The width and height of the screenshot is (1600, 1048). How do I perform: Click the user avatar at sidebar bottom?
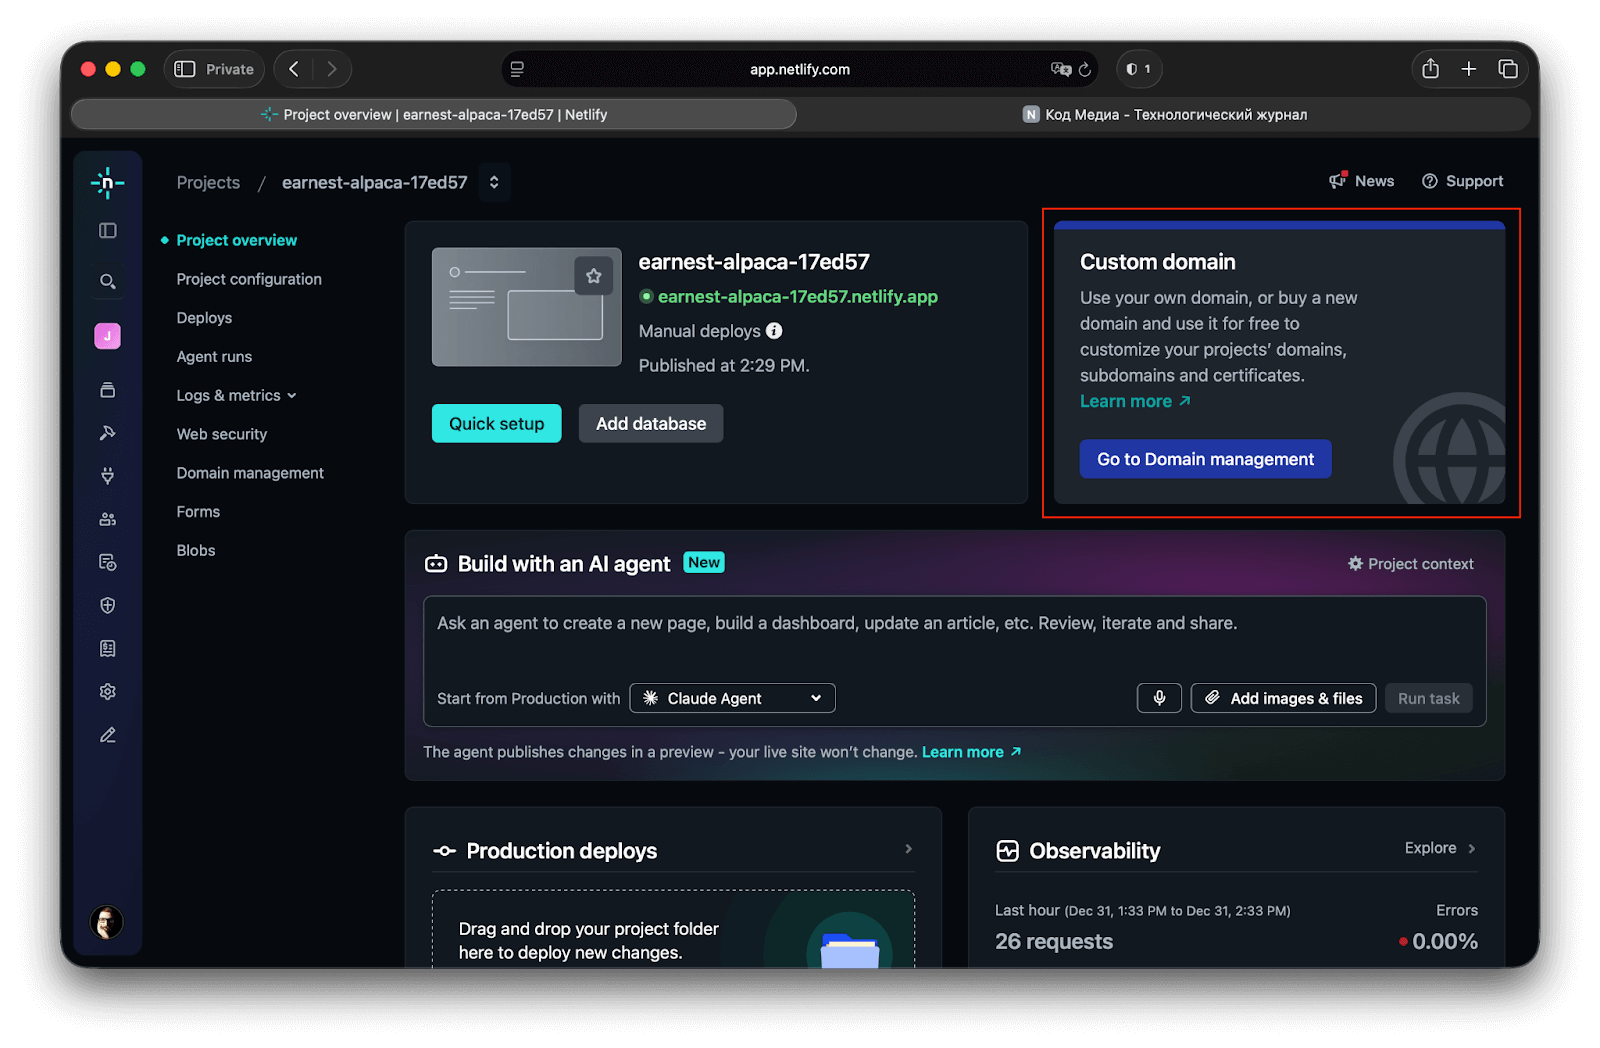[x=107, y=922]
